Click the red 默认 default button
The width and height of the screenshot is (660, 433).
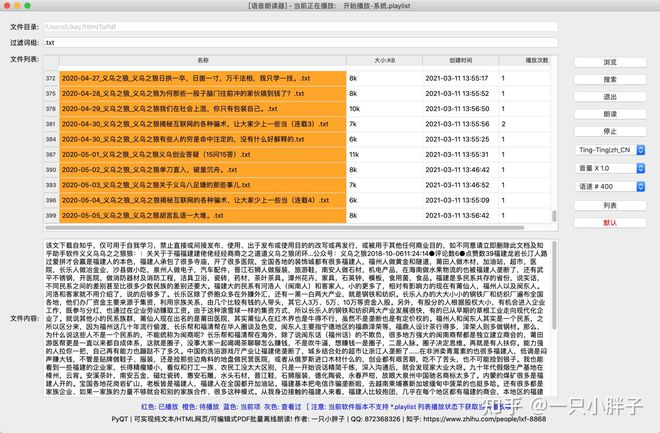coord(610,223)
